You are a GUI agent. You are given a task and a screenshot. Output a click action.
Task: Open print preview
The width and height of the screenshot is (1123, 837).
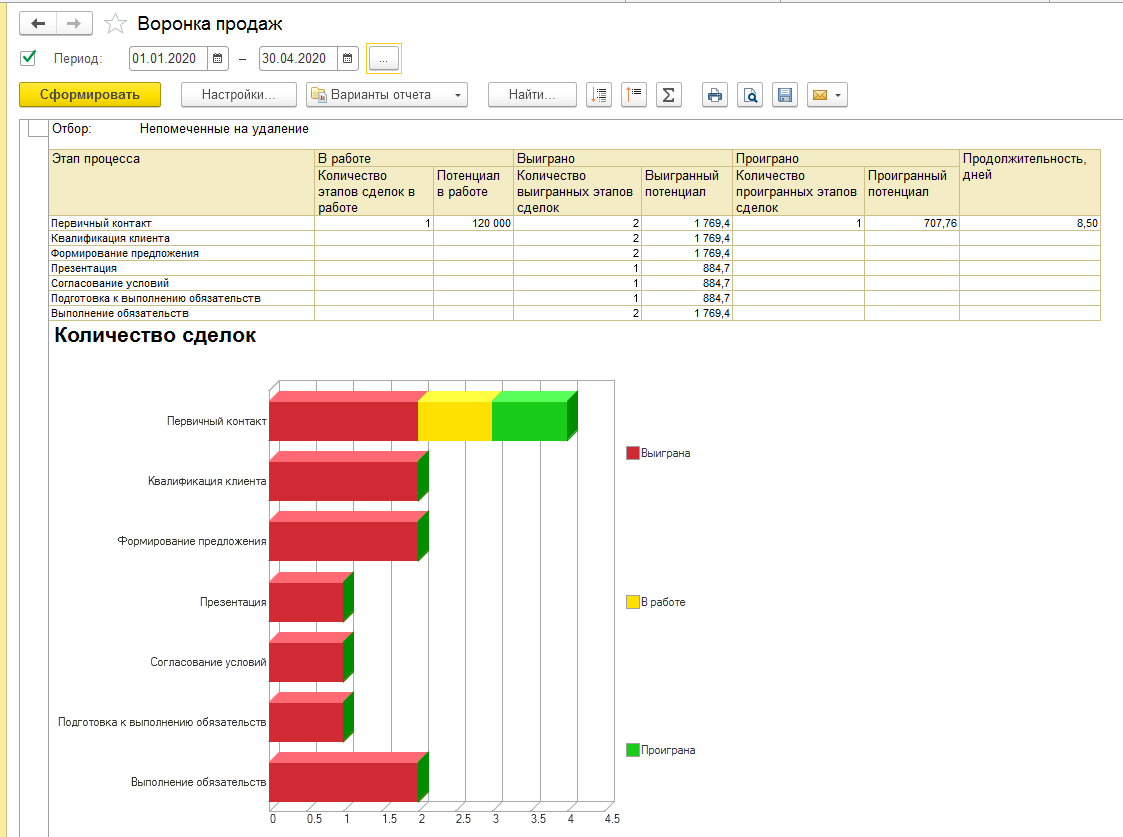[x=749, y=95]
